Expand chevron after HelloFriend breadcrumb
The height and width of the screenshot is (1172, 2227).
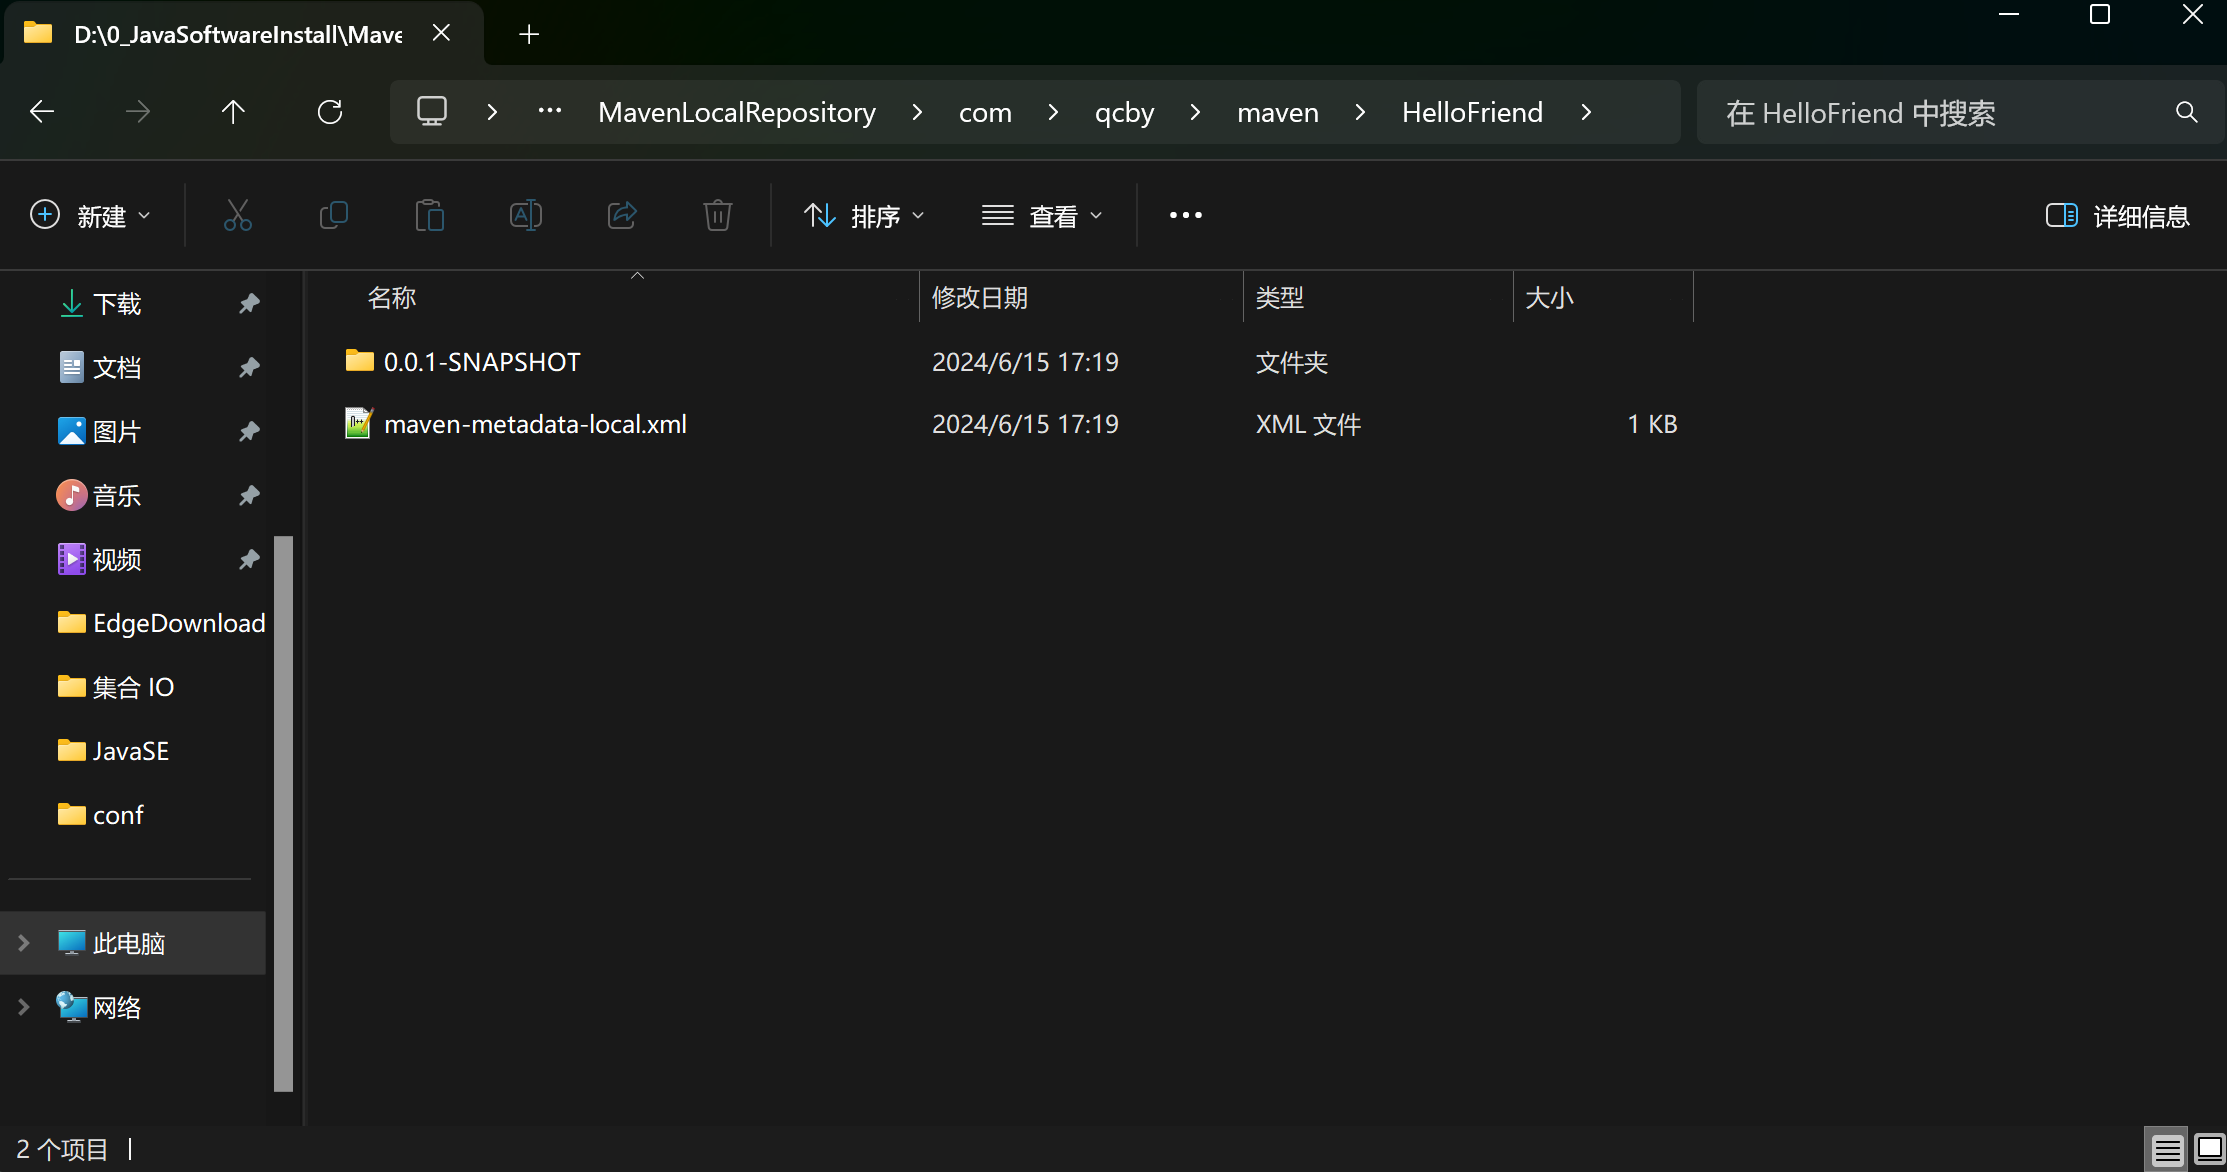click(1586, 112)
